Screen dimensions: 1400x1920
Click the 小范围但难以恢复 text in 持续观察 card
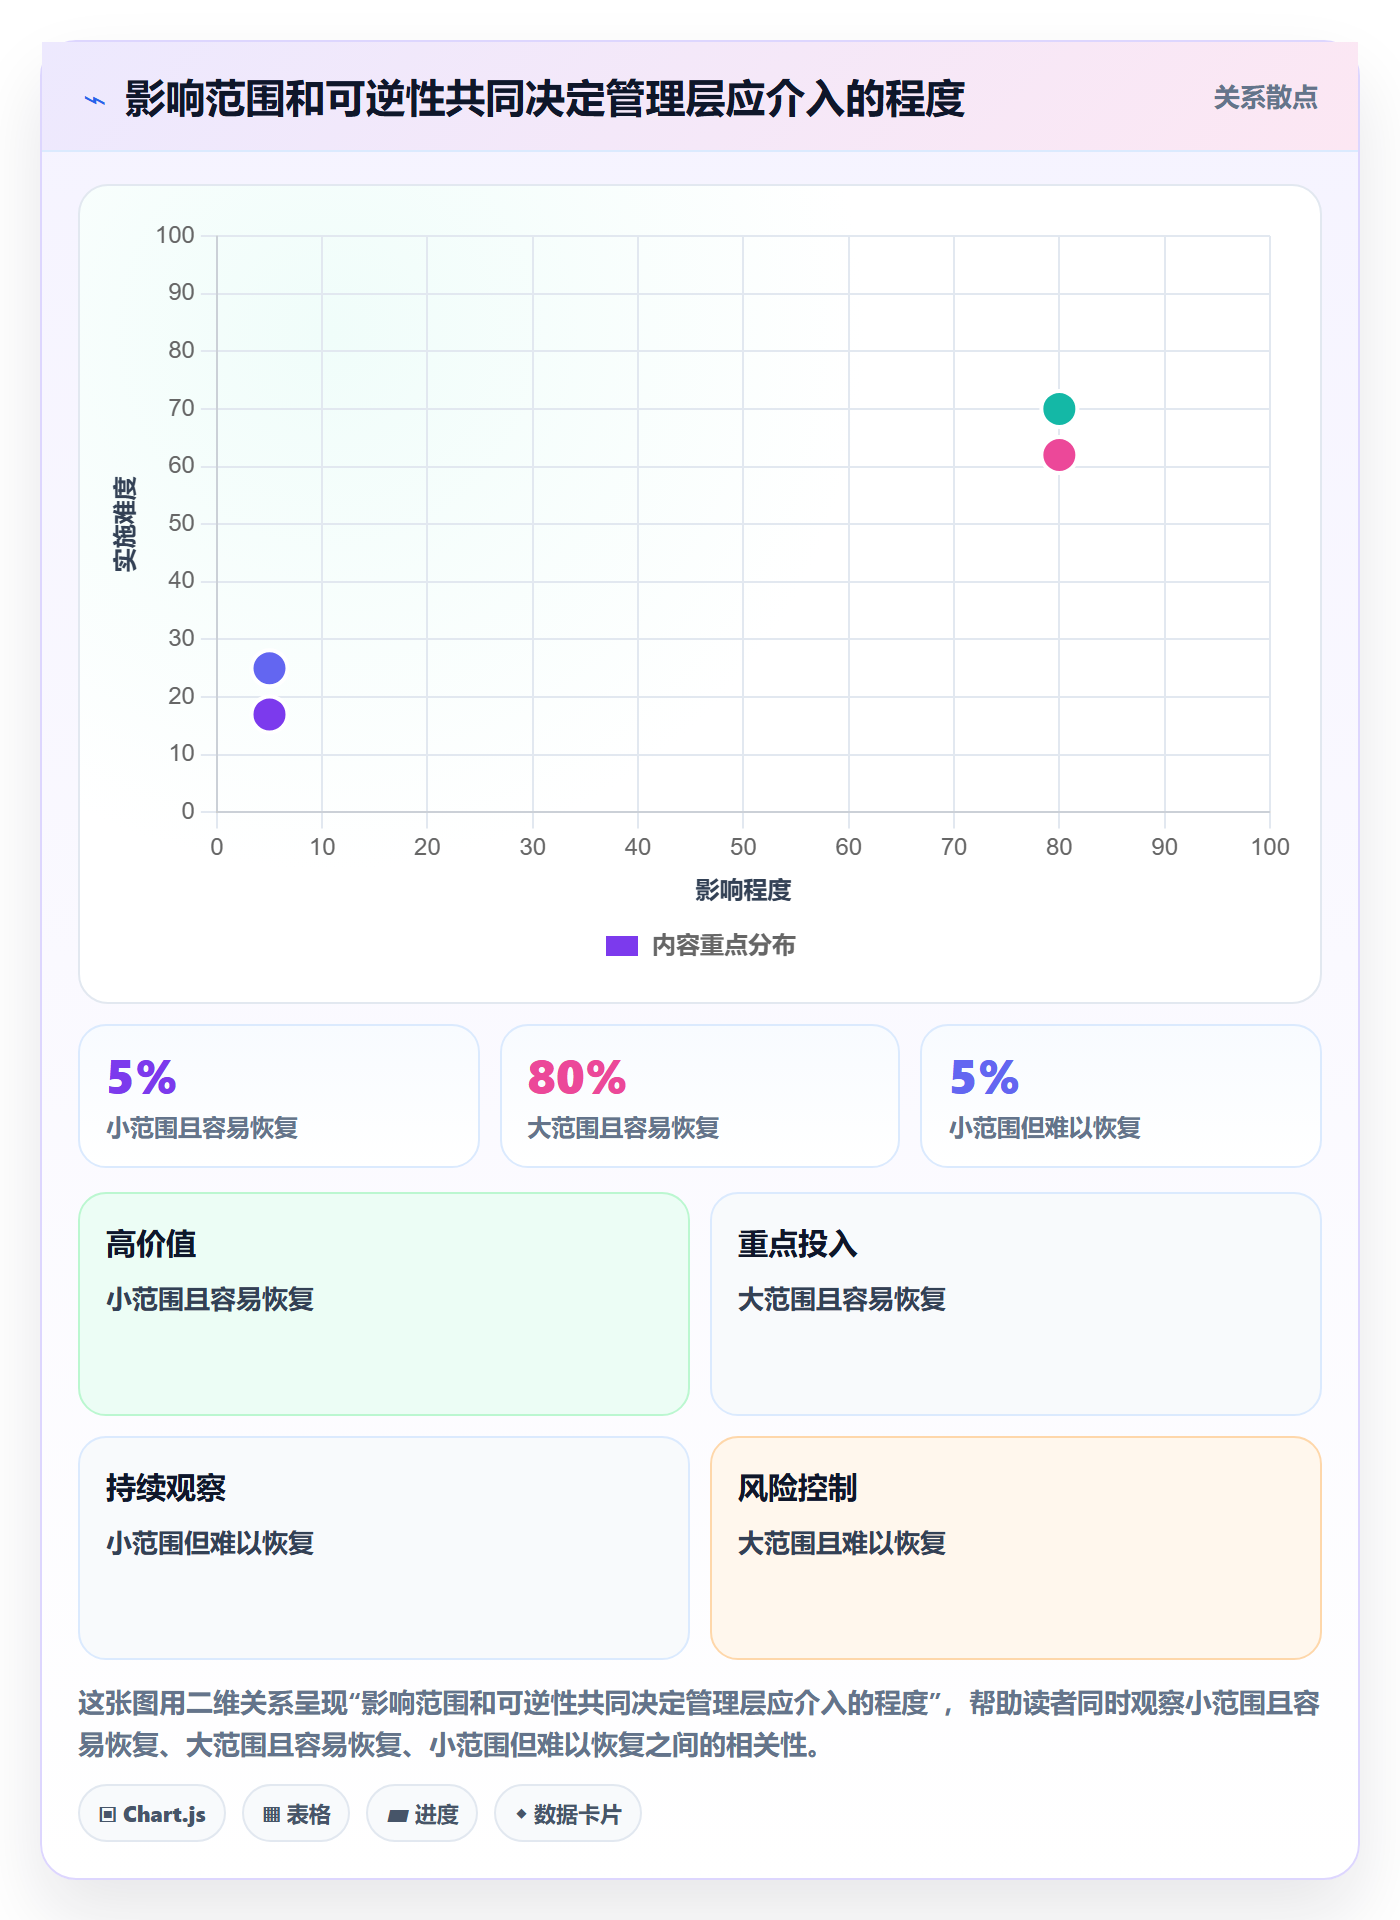(x=210, y=1543)
